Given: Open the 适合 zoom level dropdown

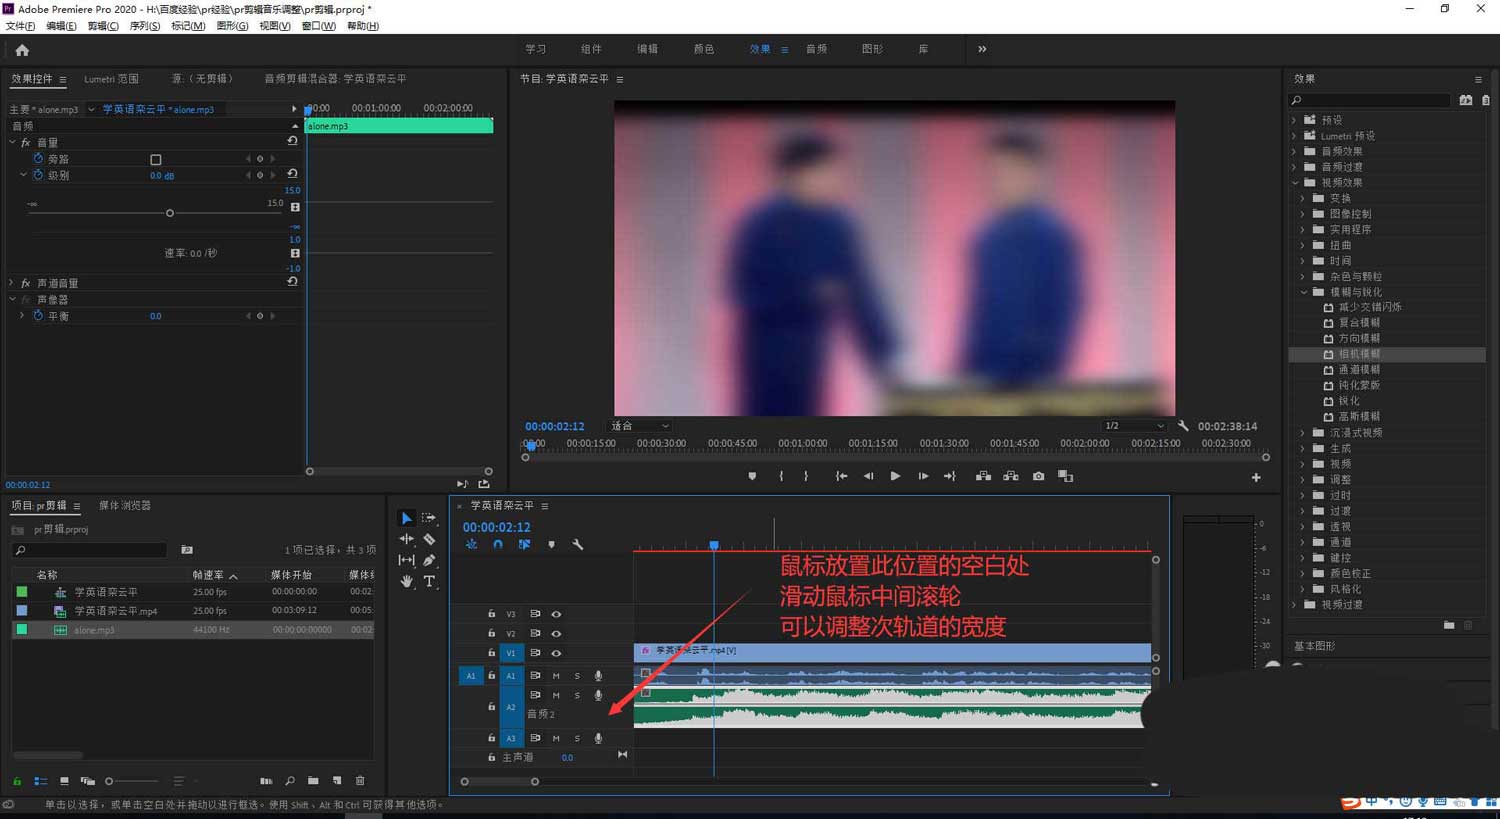Looking at the screenshot, I should coord(640,426).
